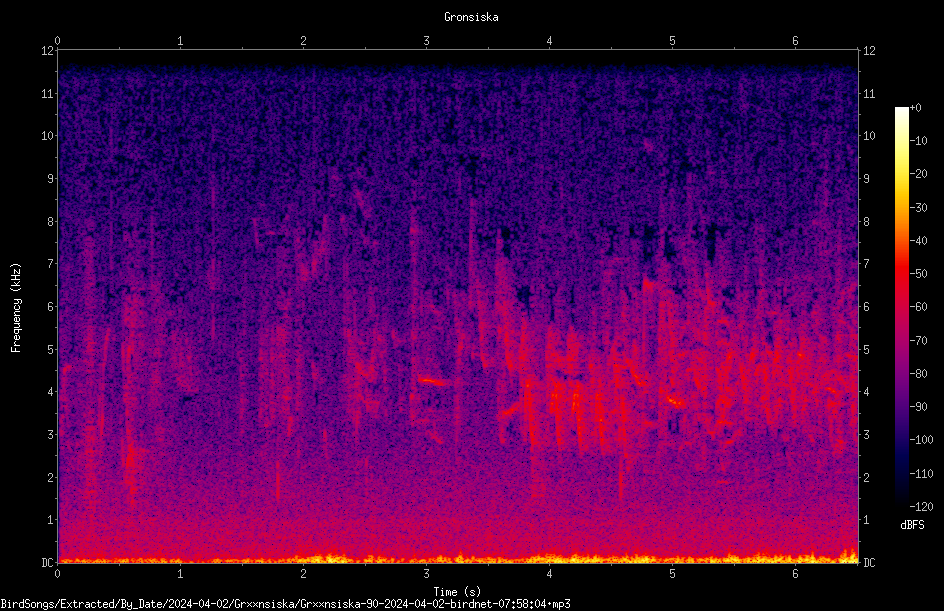The width and height of the screenshot is (944, 611).
Task: Click the 2 second mark on top axis
Action: 303,41
